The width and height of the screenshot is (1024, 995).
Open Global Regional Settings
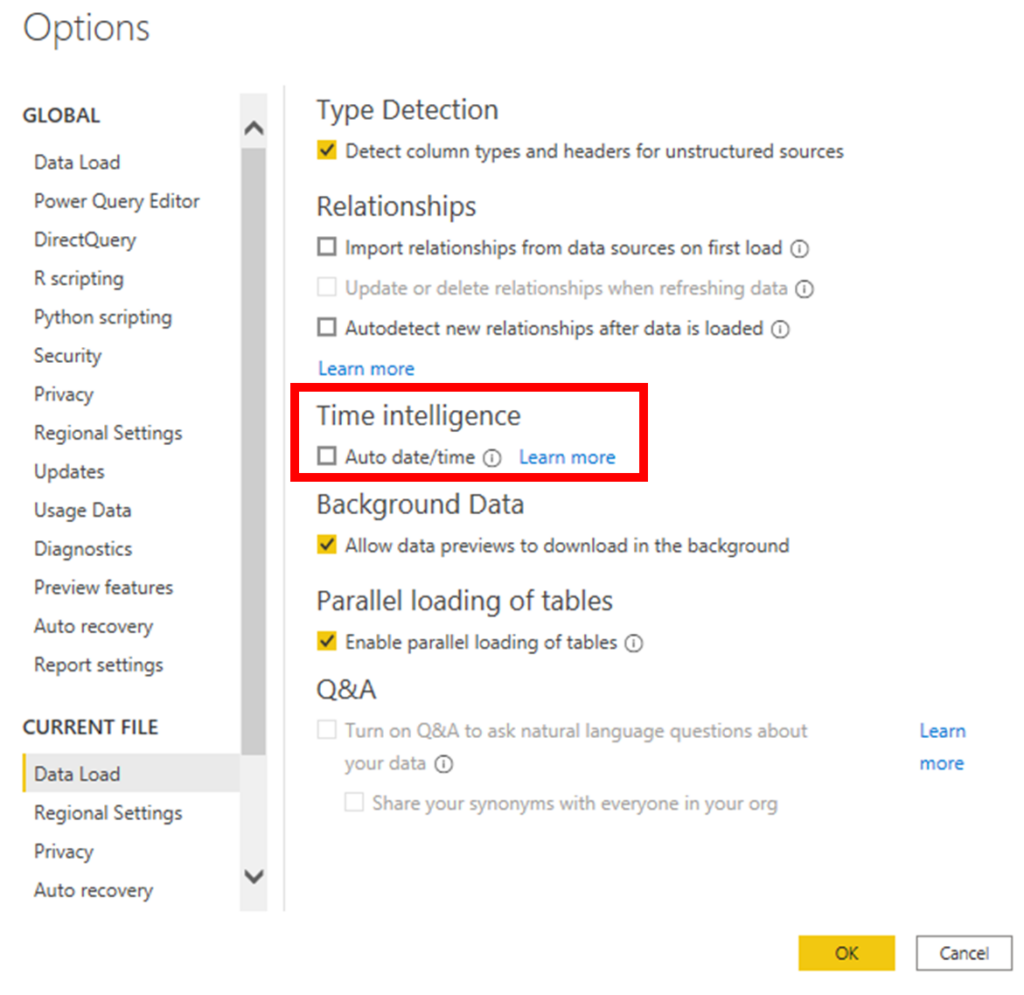pyautogui.click(x=108, y=433)
